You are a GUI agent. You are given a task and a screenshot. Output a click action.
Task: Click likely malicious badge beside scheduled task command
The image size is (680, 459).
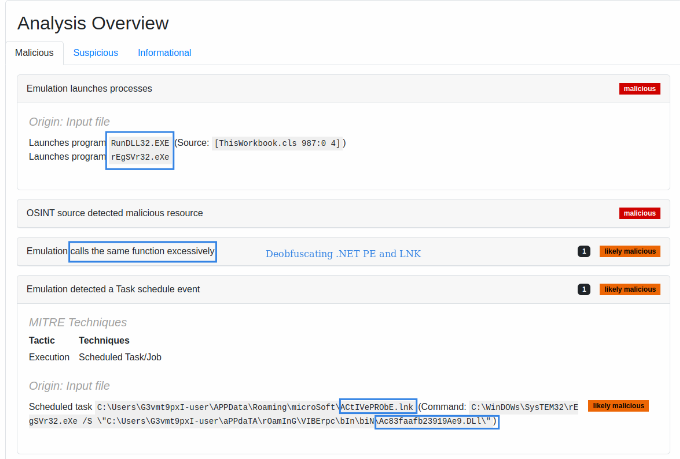(x=619, y=406)
